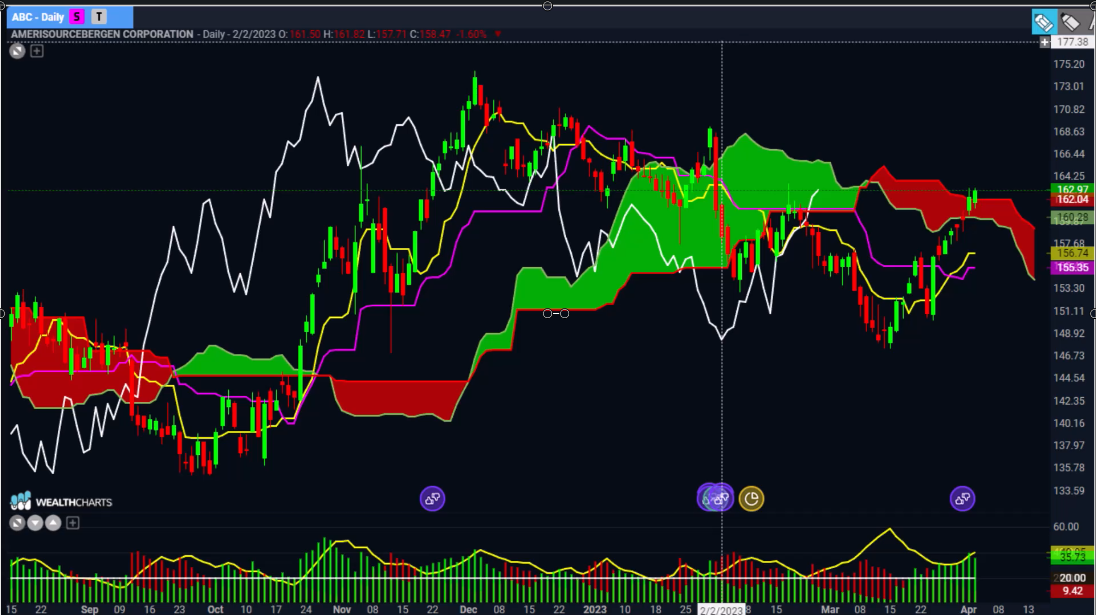
Task: Open the gold earnings marker in February
Action: click(751, 498)
